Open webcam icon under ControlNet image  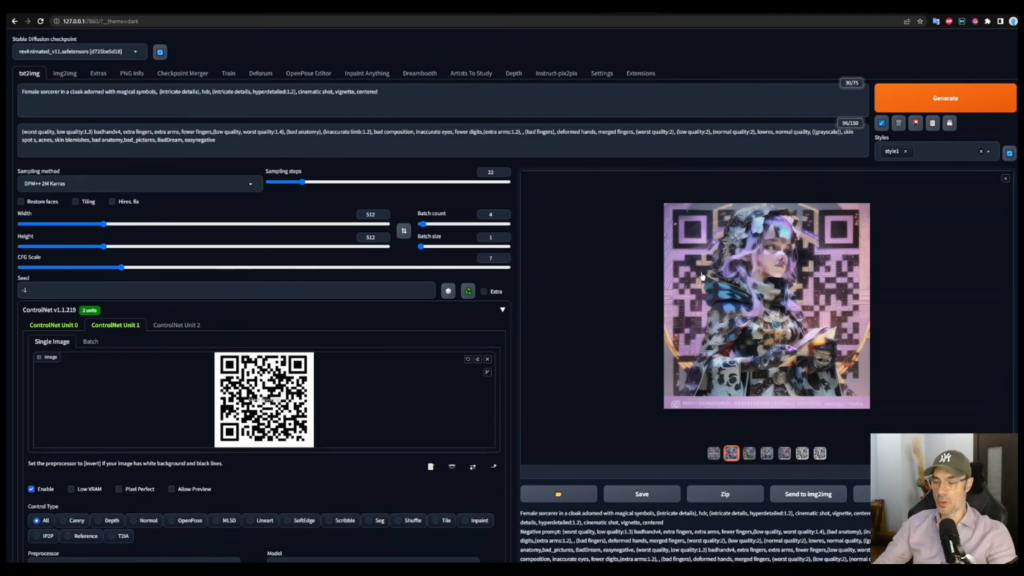coord(452,466)
